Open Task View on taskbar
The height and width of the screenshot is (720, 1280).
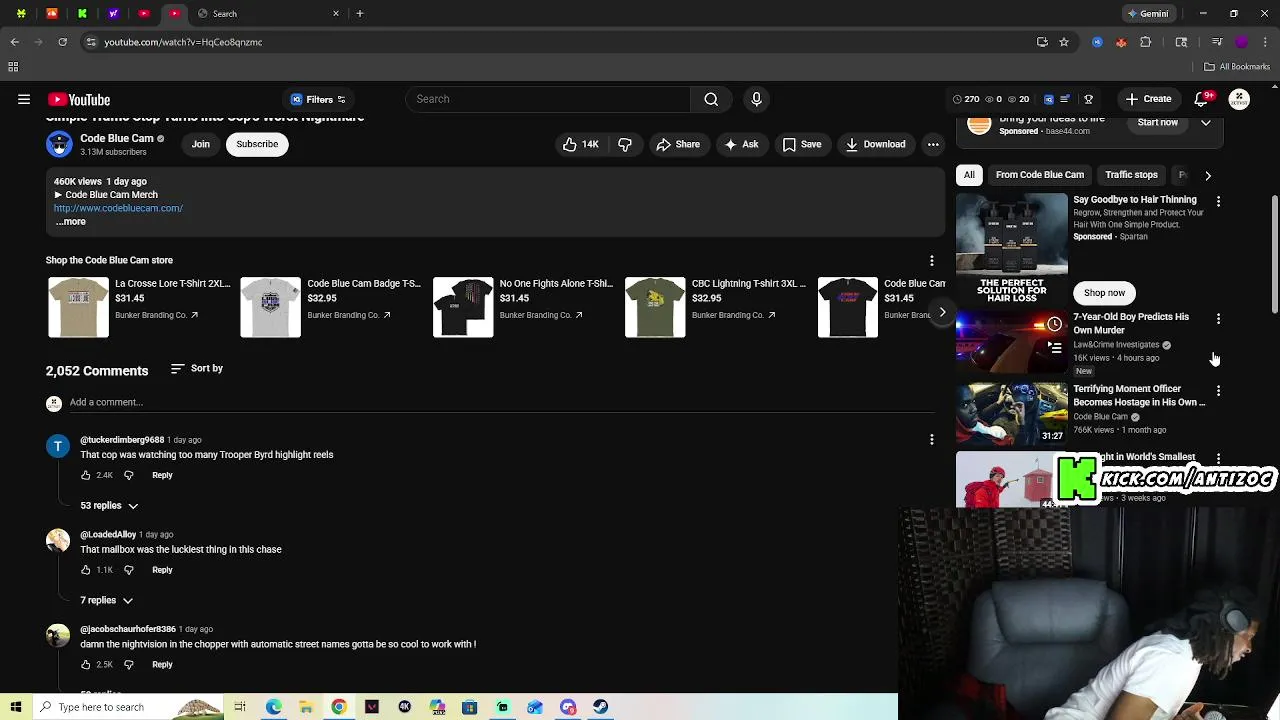(240, 707)
